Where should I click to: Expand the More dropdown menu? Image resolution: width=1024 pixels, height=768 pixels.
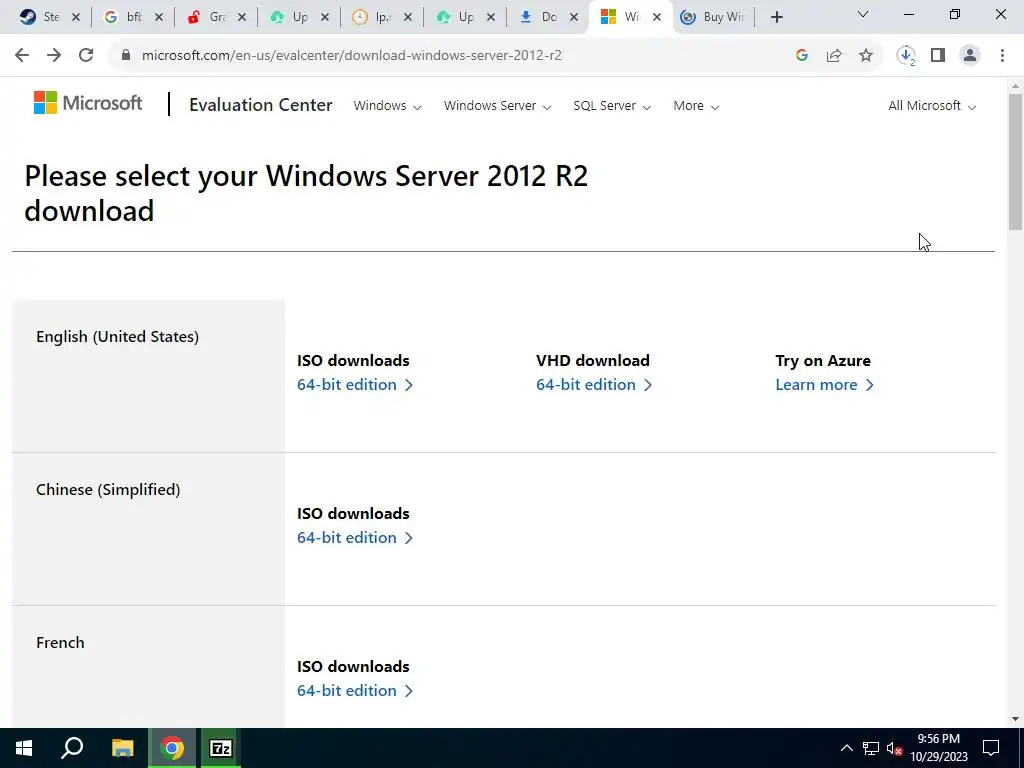click(696, 106)
